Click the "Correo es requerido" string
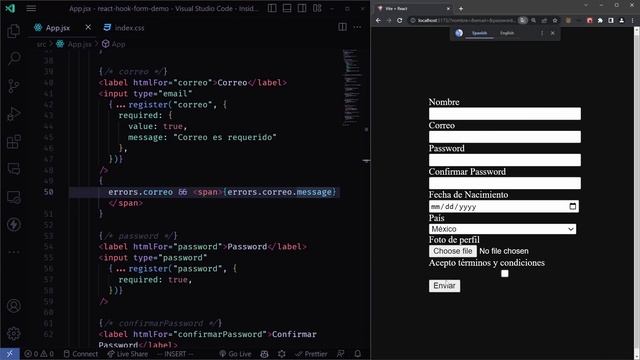 (225, 137)
